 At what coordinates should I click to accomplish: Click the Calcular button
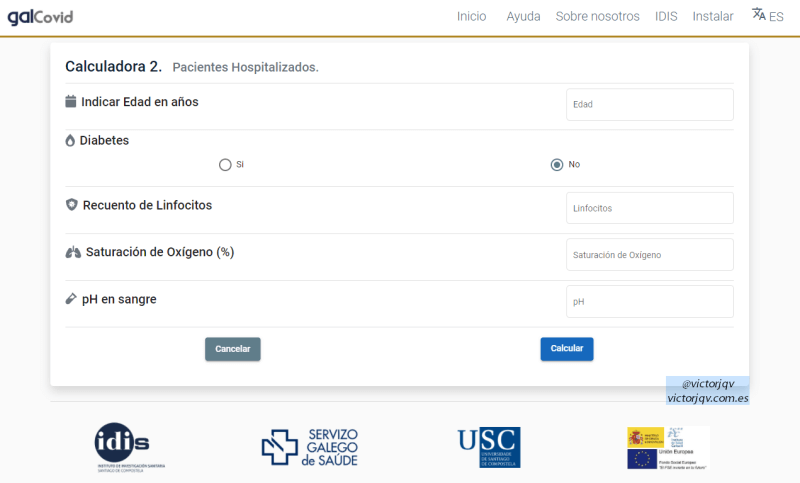[567, 349]
